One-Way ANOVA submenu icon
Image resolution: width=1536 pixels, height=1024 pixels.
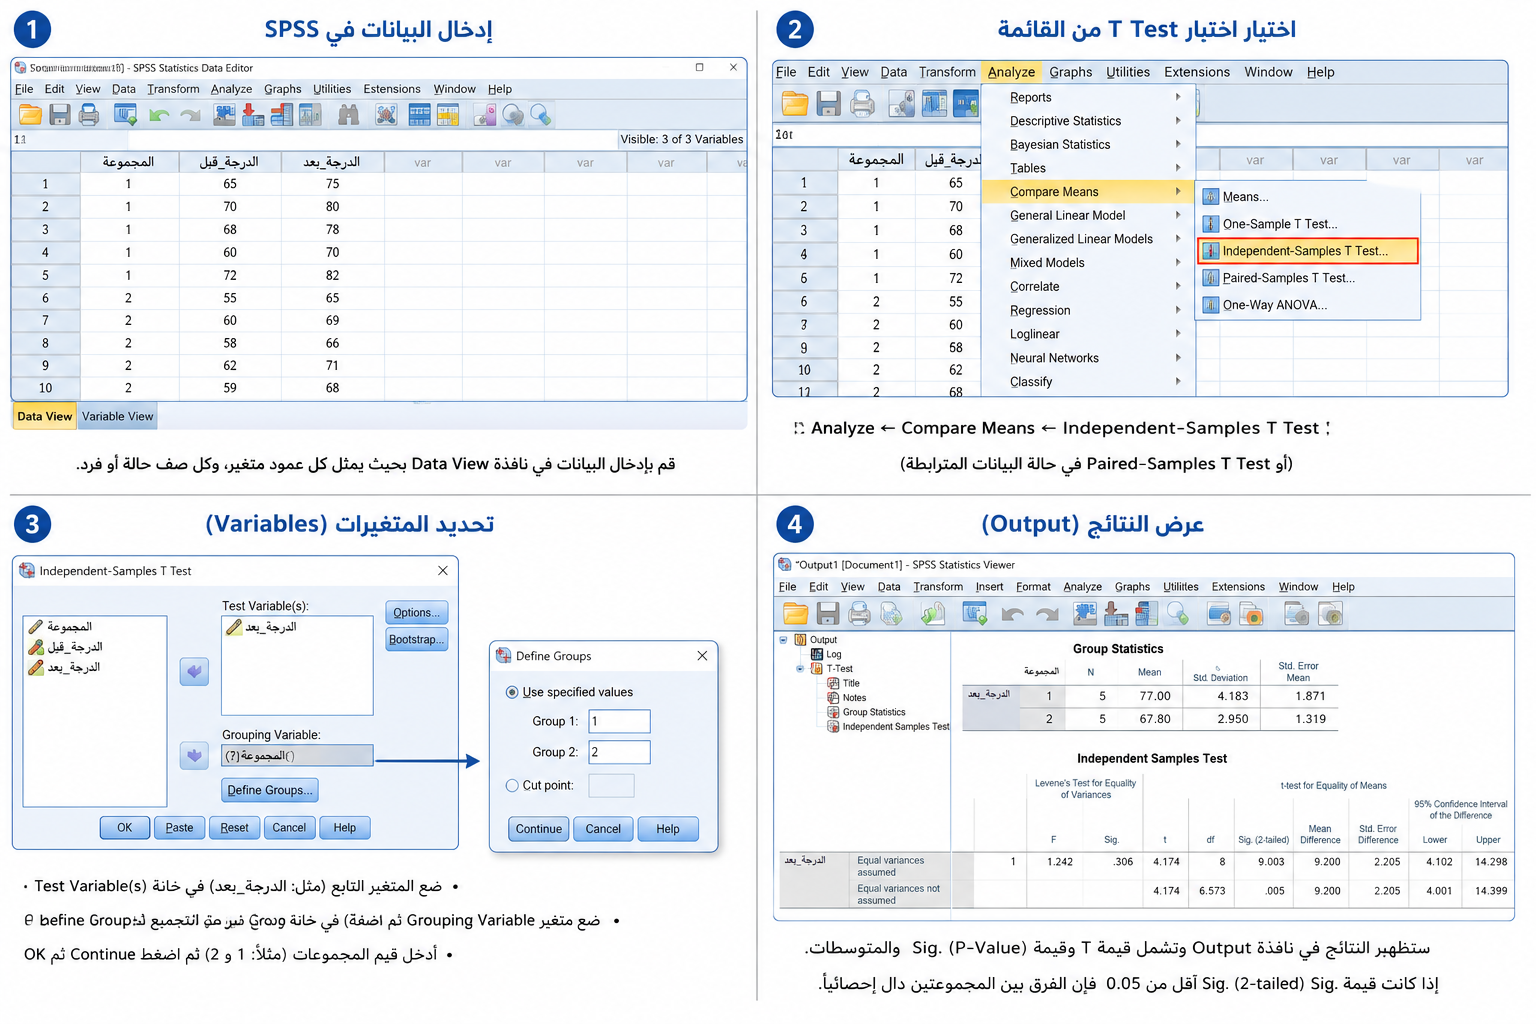pos(1210,305)
